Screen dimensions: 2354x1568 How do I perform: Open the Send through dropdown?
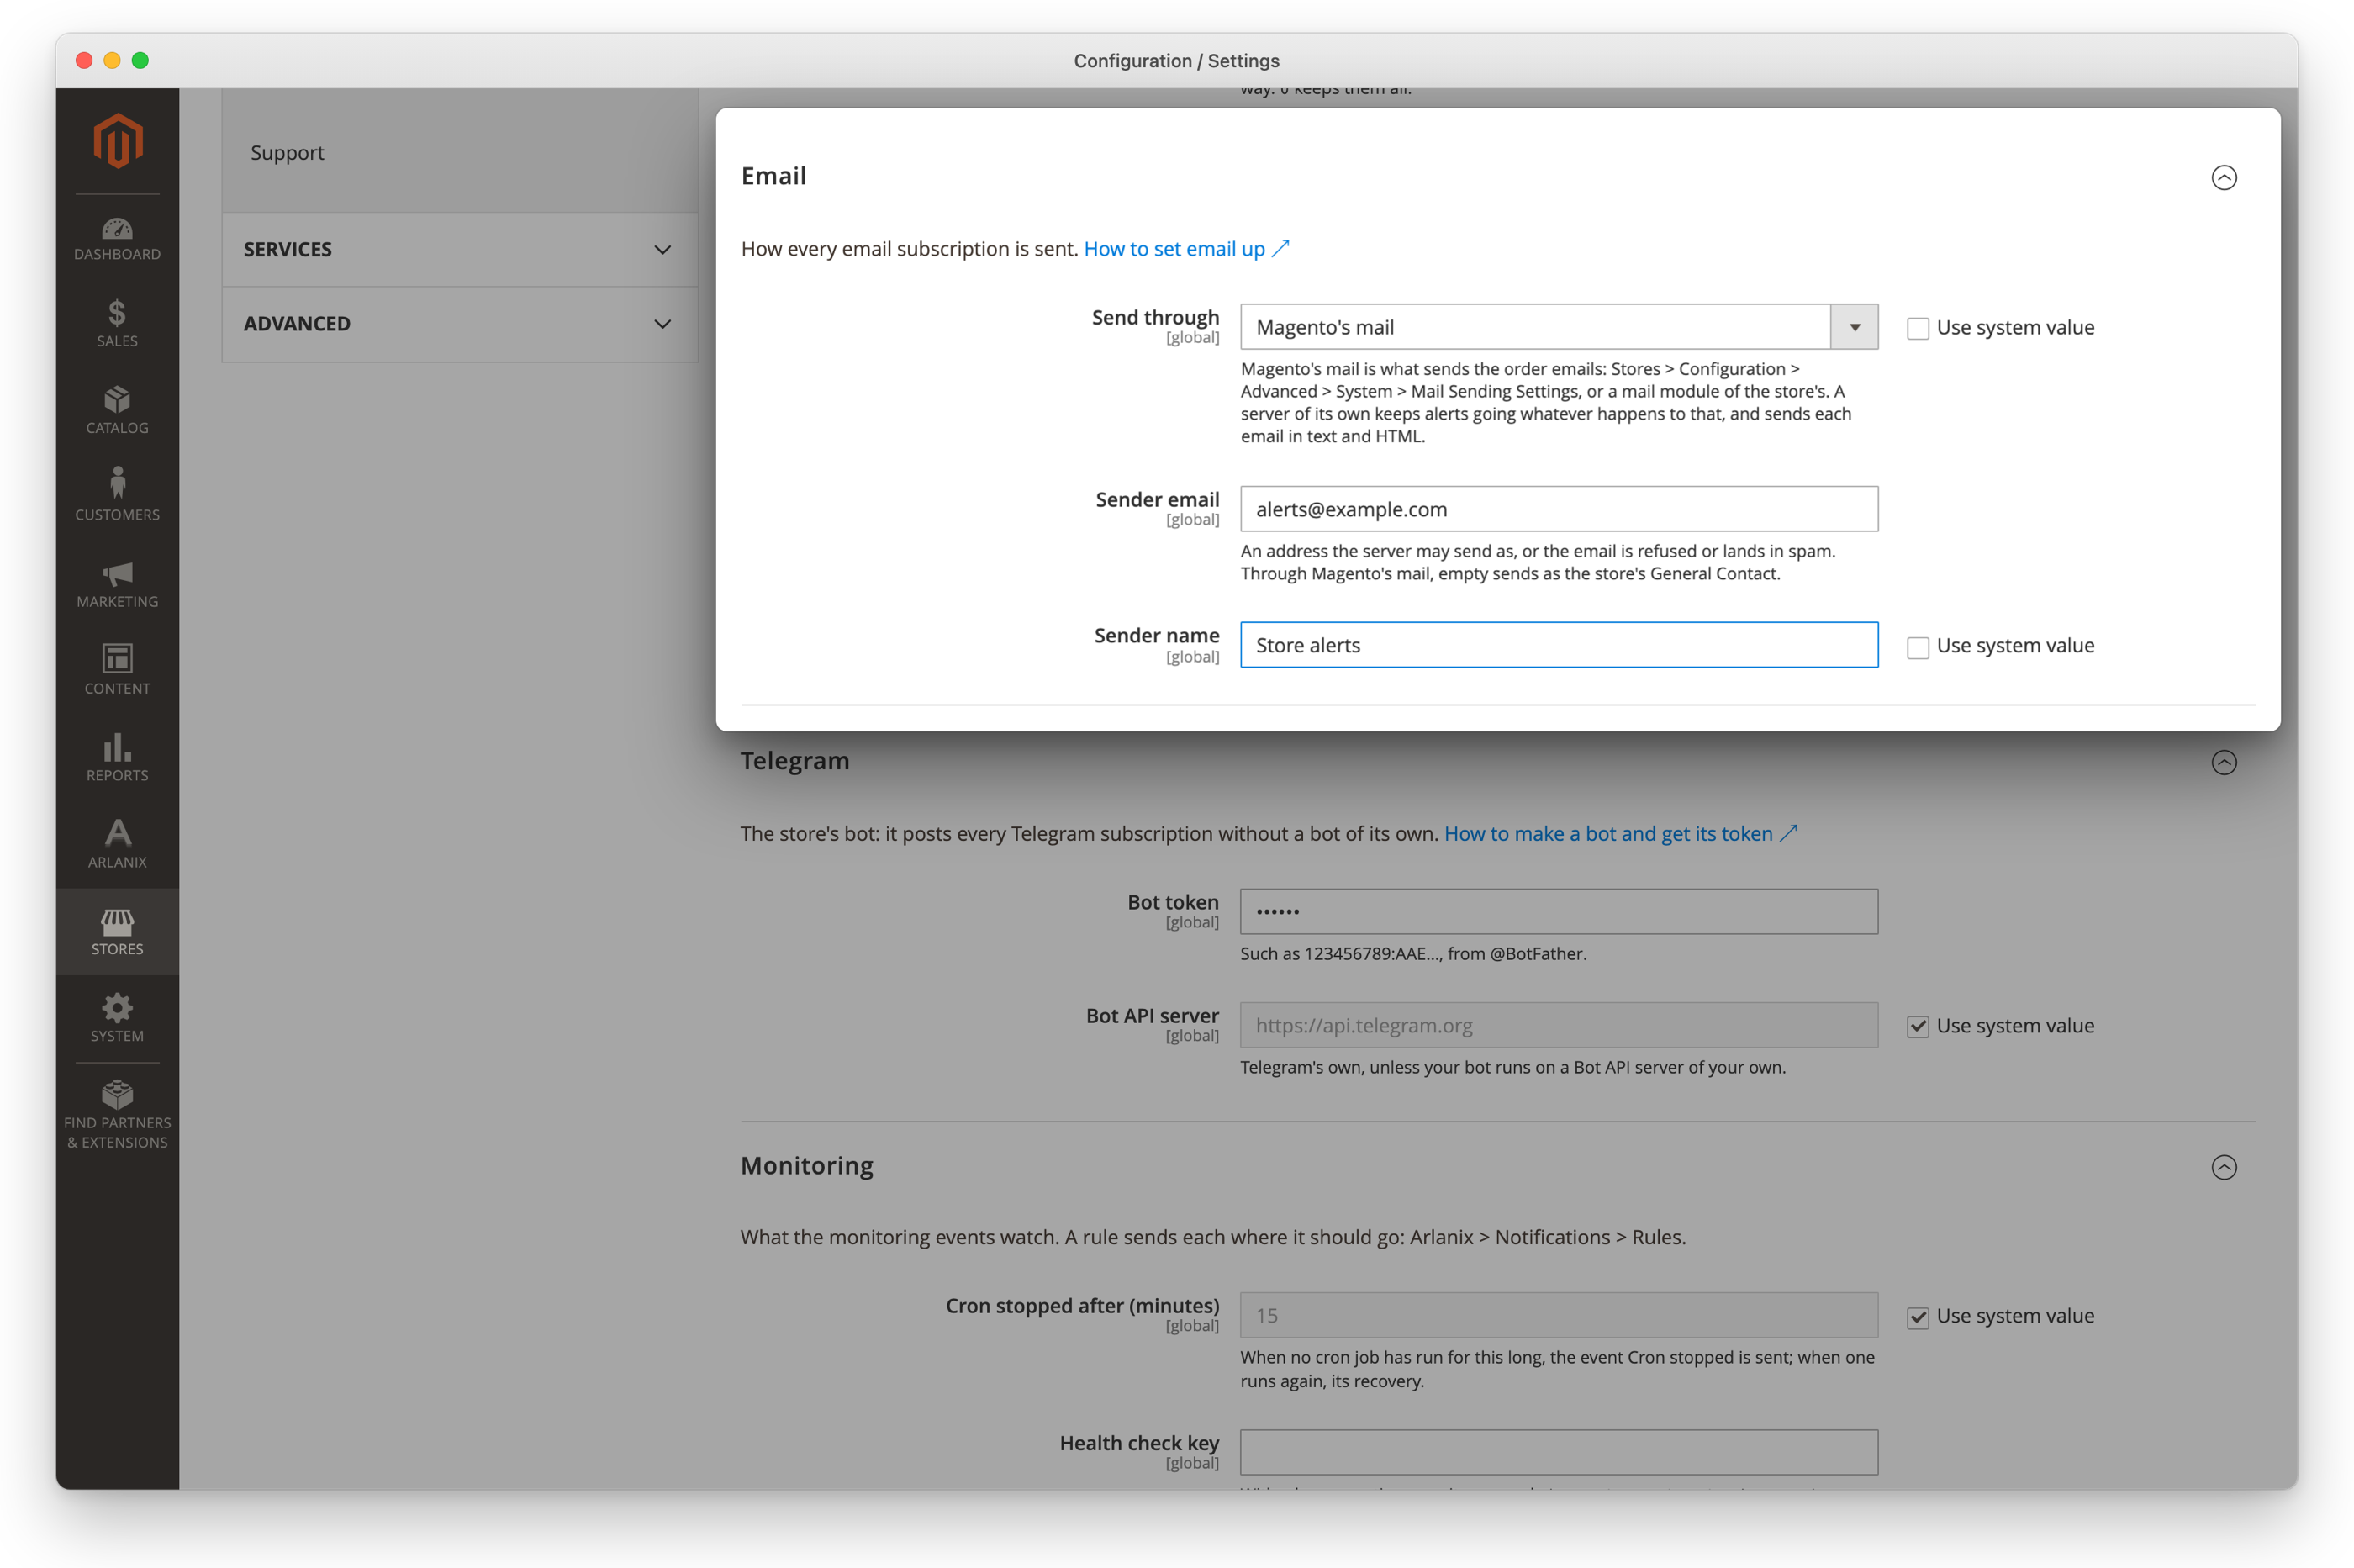1558,327
